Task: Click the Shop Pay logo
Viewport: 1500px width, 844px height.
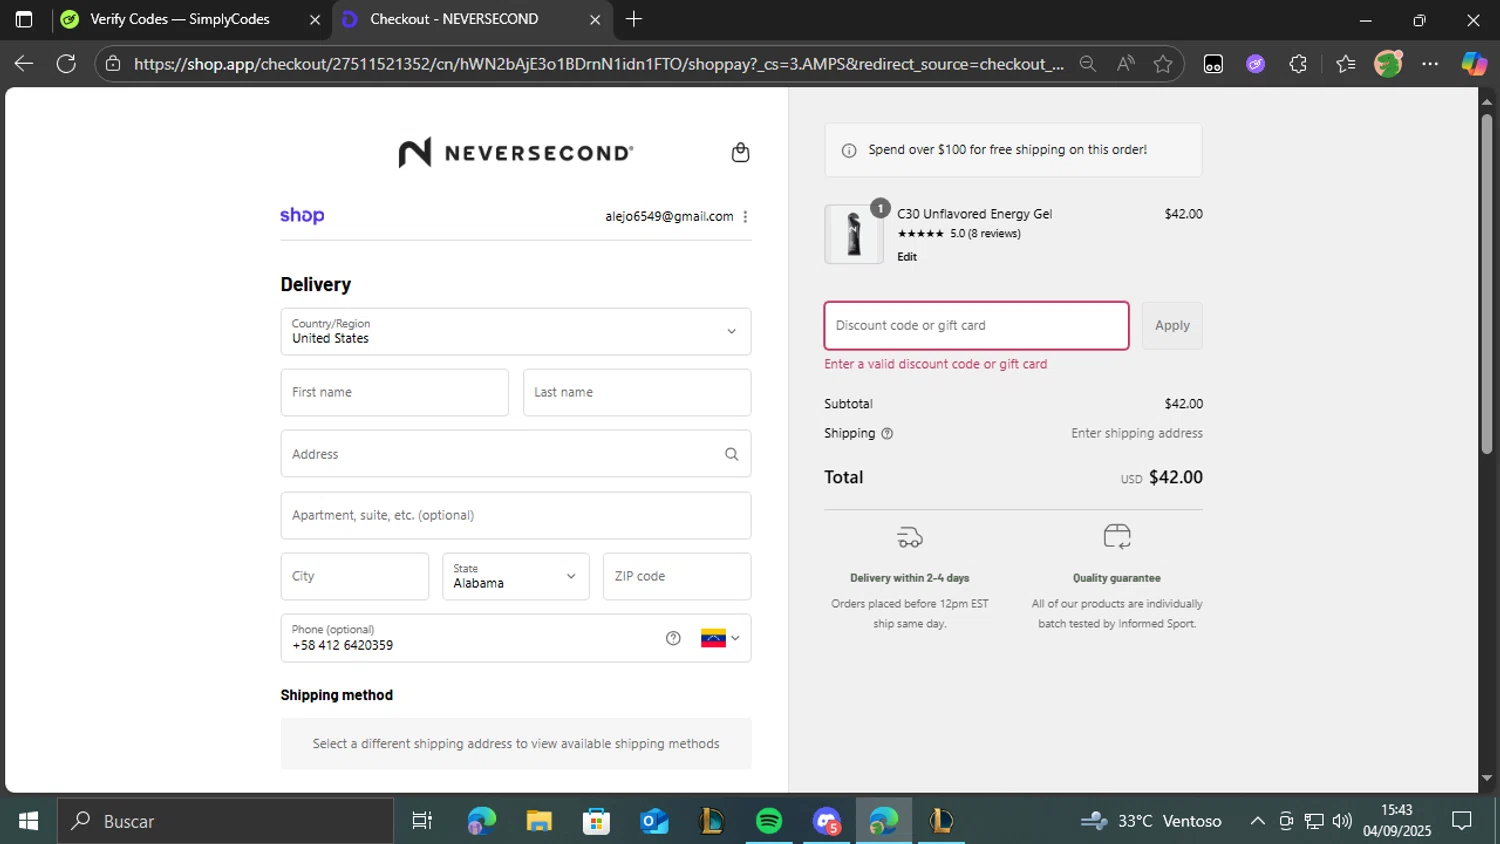Action: click(x=302, y=215)
